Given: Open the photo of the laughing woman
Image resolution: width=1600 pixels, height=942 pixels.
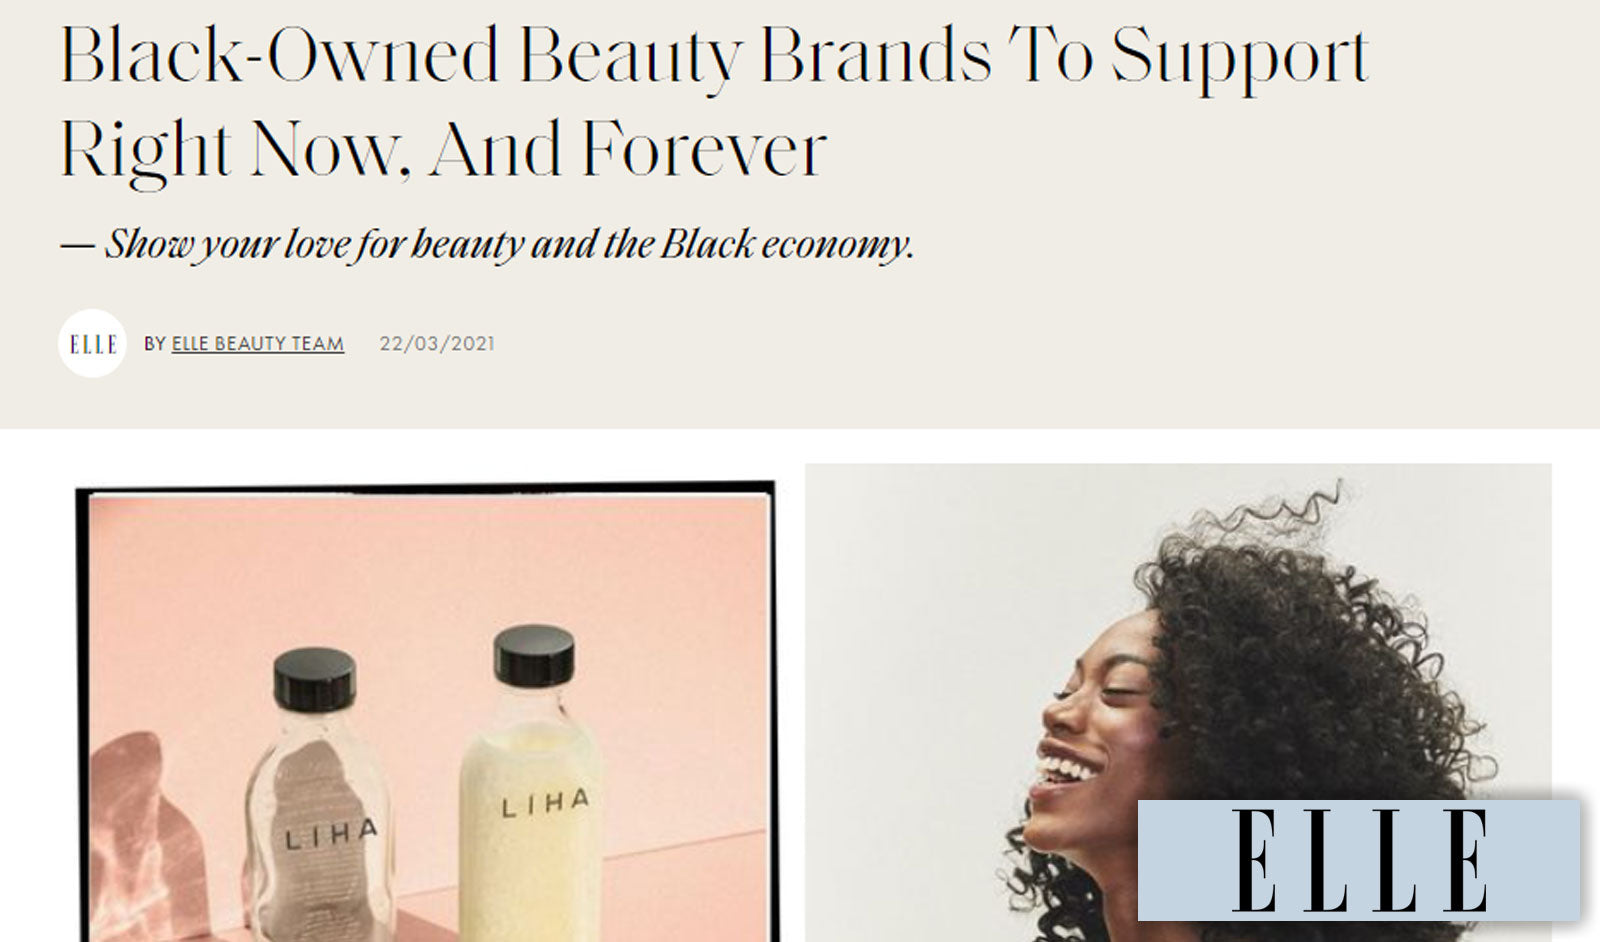Looking at the screenshot, I should (1178, 702).
